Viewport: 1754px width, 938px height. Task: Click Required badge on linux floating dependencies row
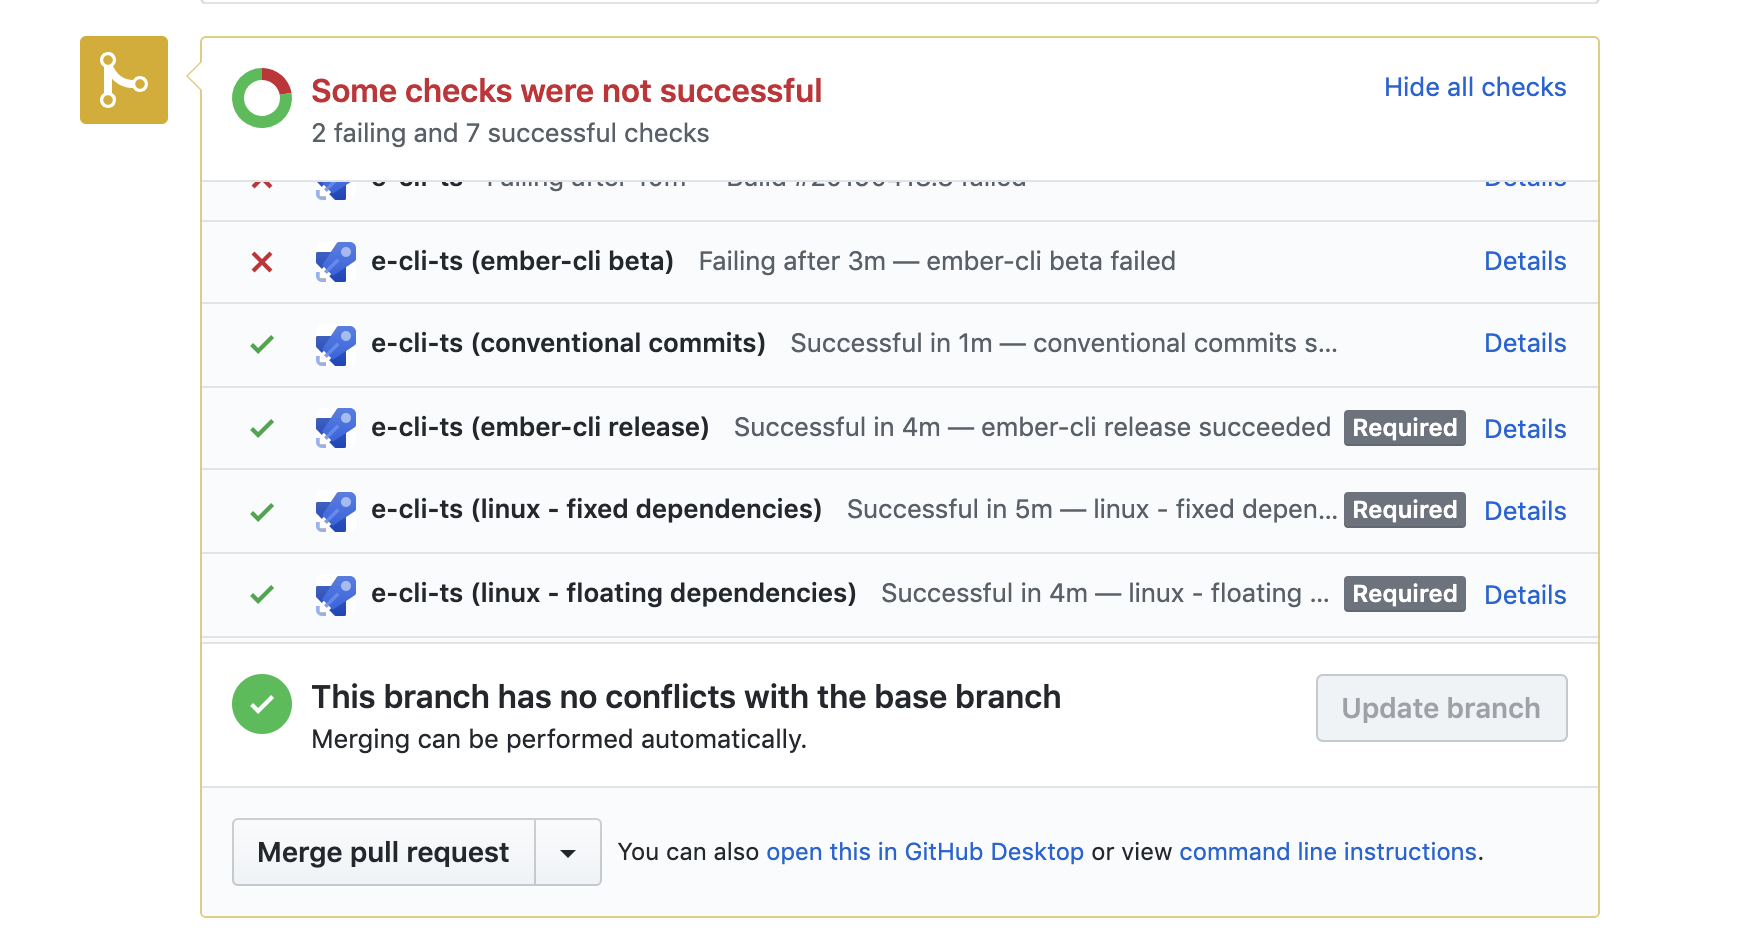1404,594
